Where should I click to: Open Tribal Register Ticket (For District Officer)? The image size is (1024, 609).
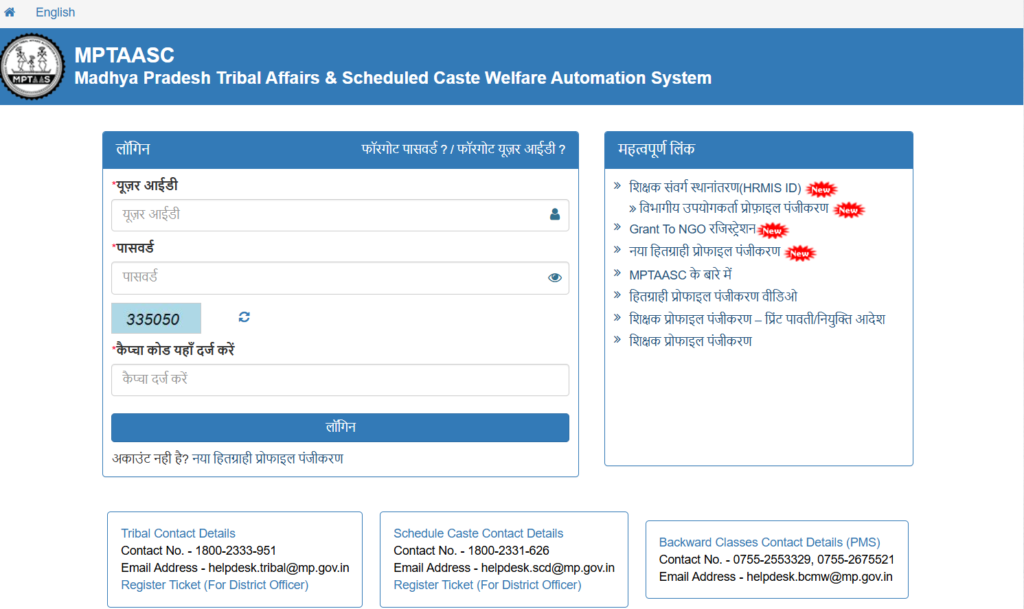[214, 585]
